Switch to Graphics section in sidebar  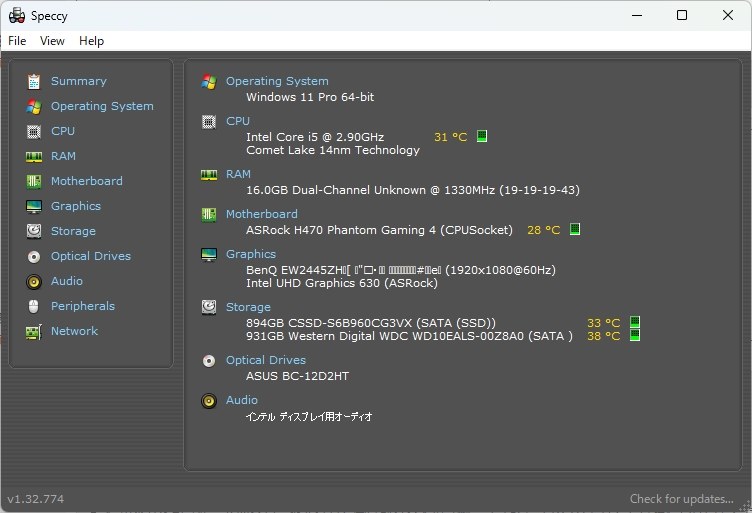click(x=76, y=206)
